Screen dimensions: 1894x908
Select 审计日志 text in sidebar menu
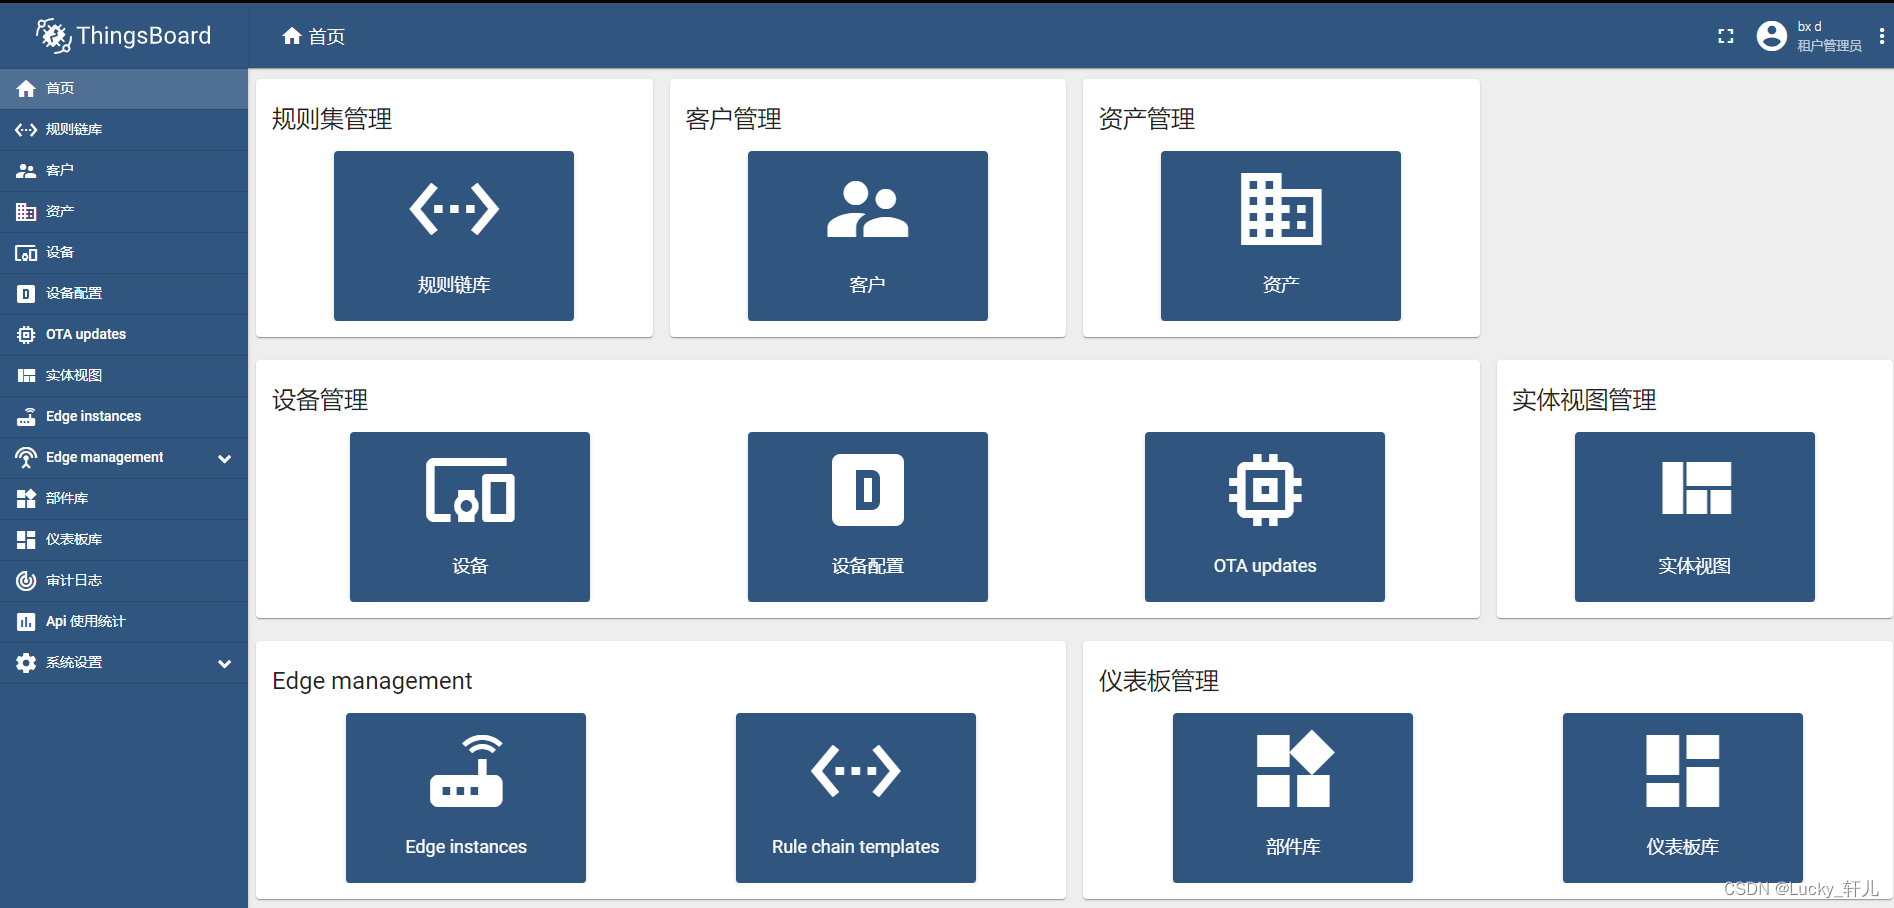[74, 581]
